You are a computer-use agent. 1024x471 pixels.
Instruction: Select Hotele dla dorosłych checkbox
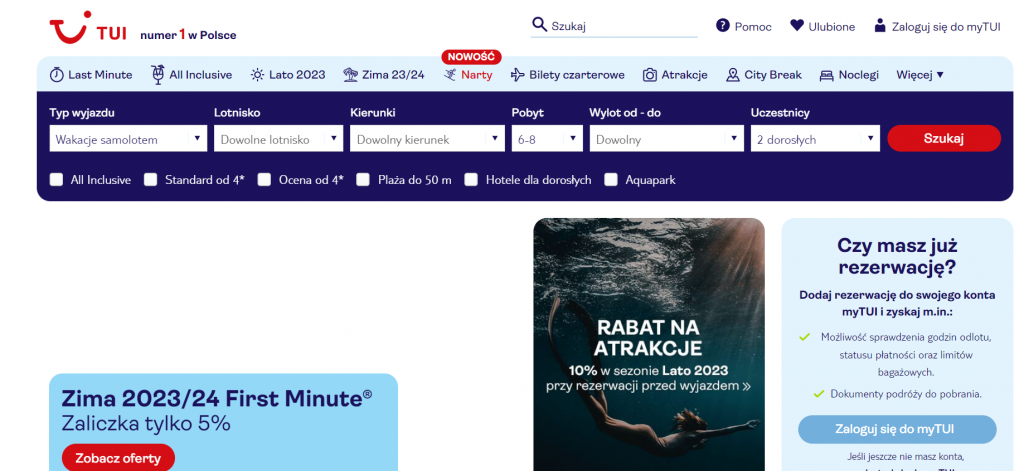click(472, 180)
